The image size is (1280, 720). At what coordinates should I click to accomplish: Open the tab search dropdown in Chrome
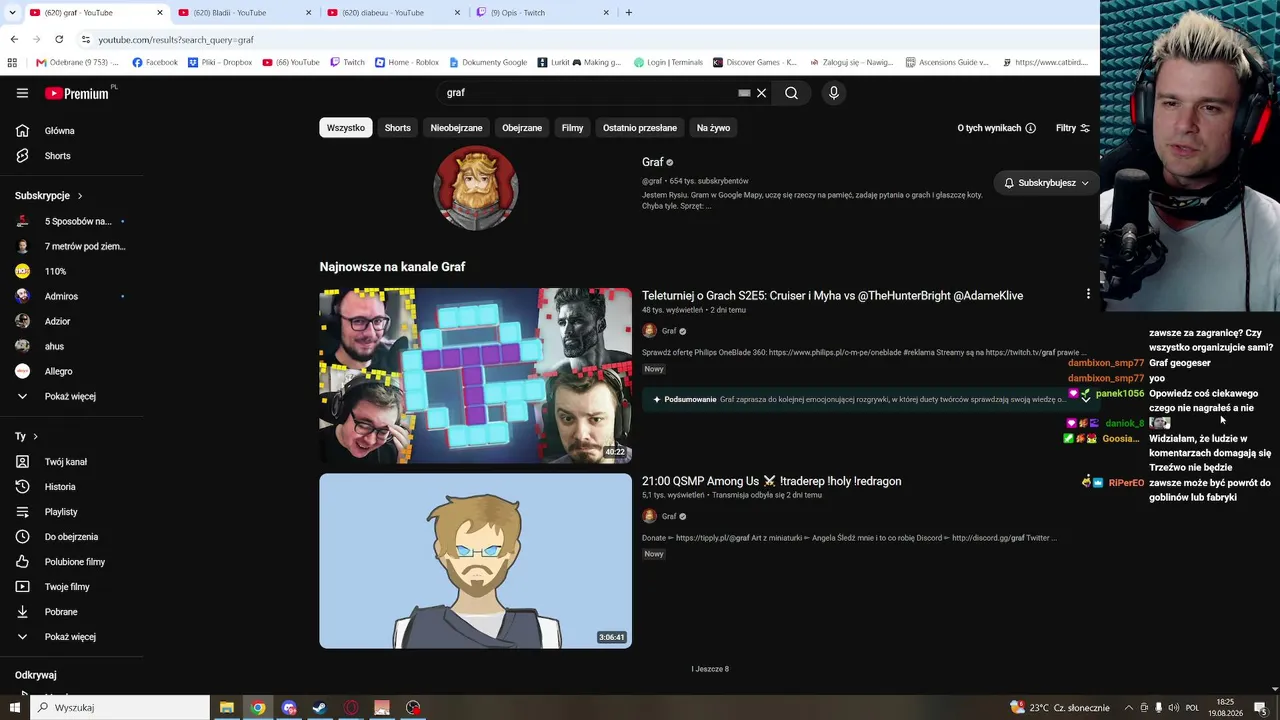tap(10, 13)
